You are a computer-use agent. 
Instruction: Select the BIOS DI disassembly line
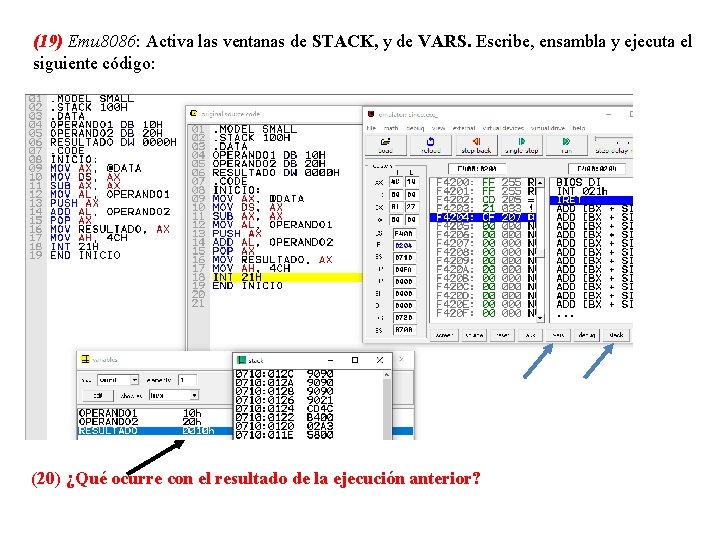591,182
